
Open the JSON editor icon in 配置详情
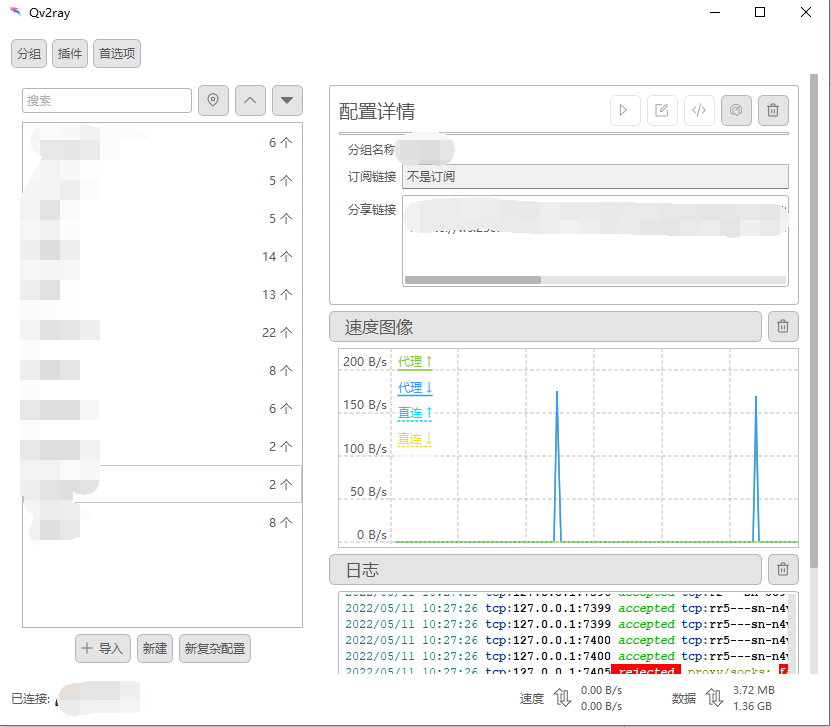click(699, 110)
